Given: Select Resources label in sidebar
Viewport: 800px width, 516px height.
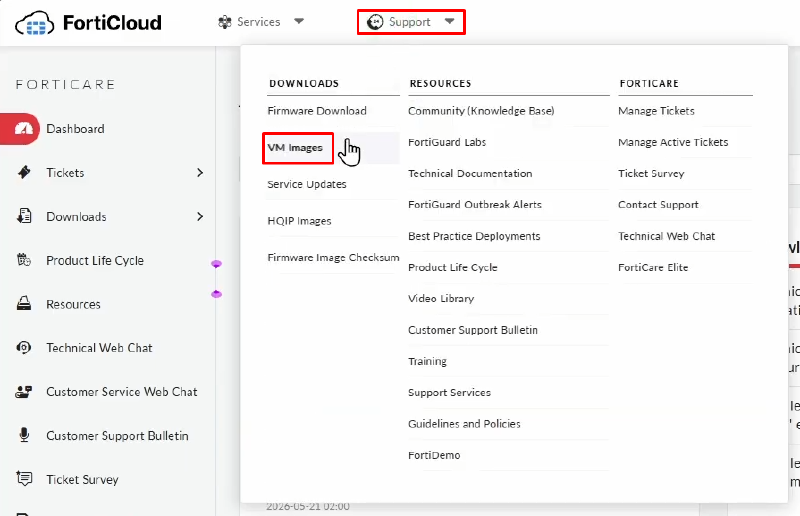Looking at the screenshot, I should click(x=73, y=304).
